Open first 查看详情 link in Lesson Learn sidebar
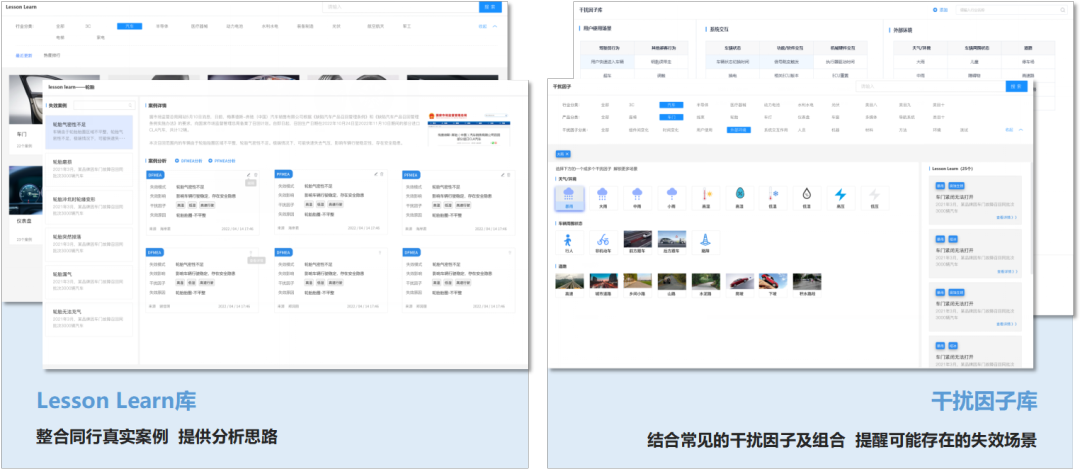 click(x=1006, y=217)
